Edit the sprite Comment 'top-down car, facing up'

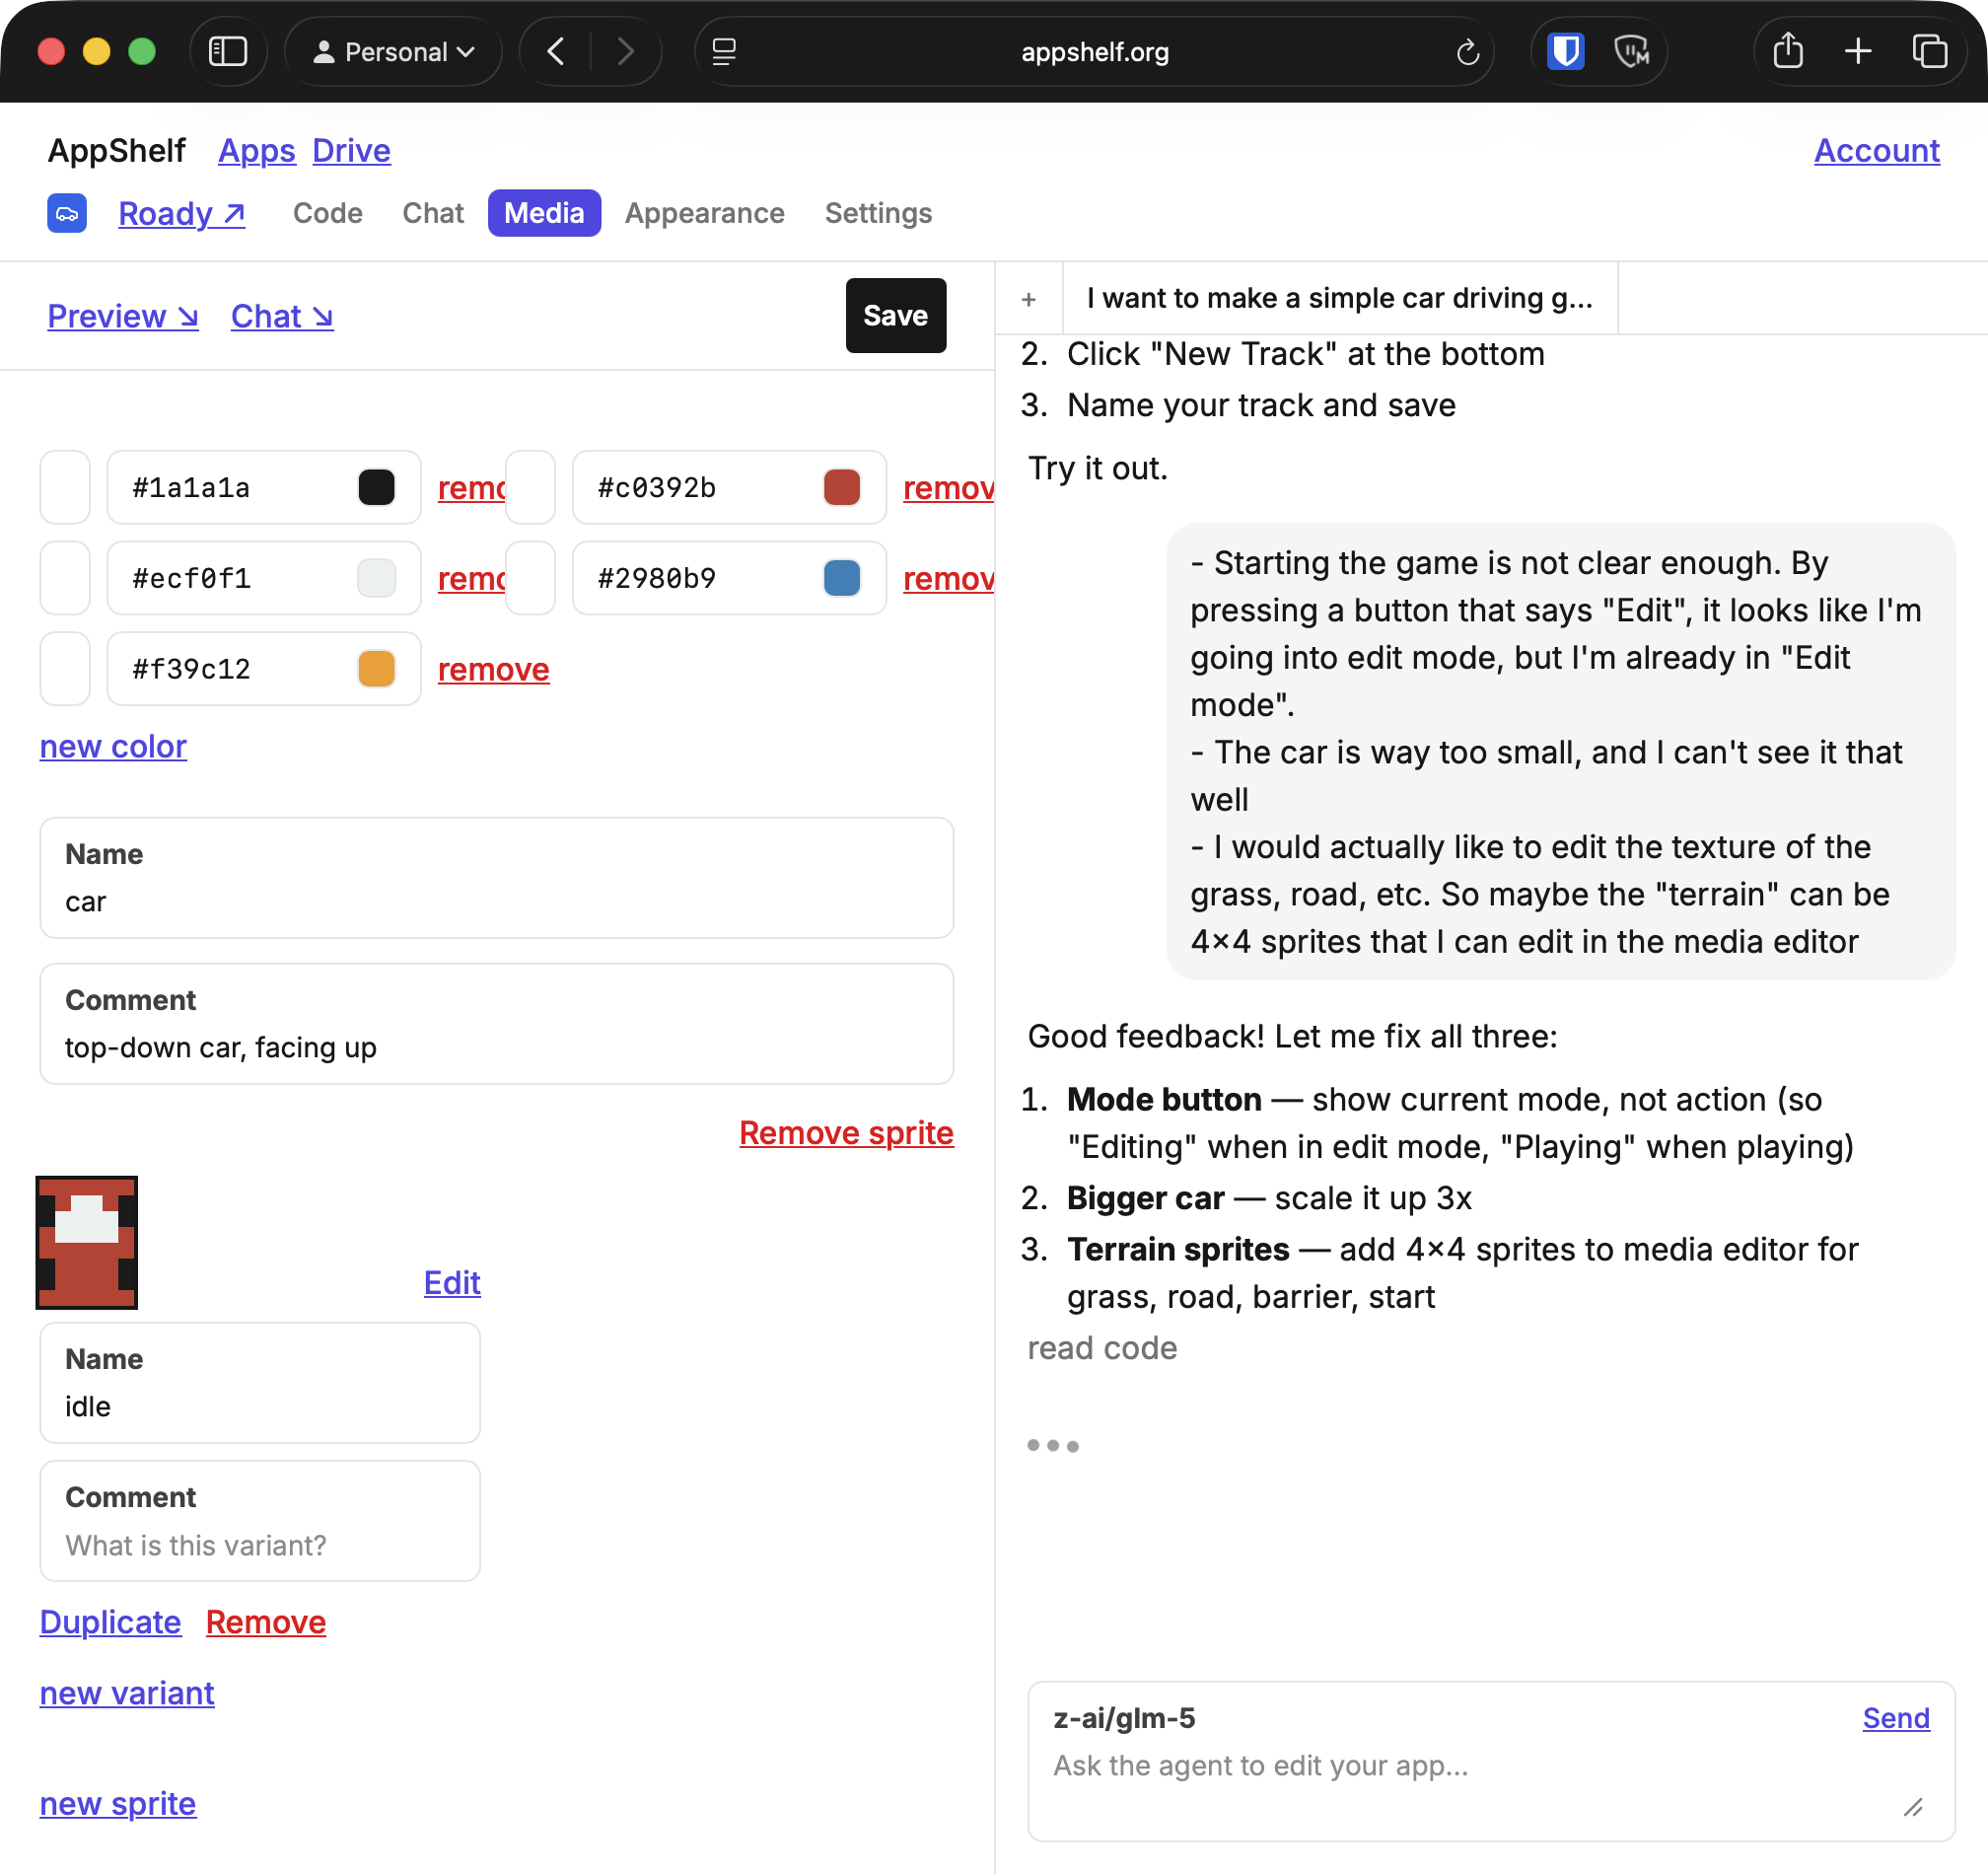(496, 1024)
